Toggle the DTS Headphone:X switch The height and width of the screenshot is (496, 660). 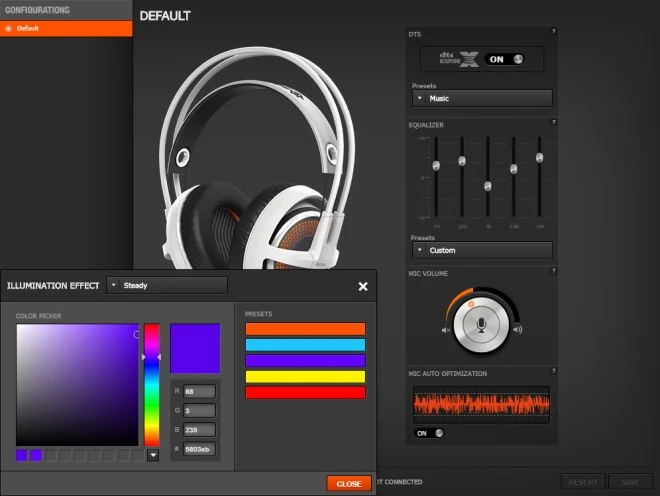(507, 59)
